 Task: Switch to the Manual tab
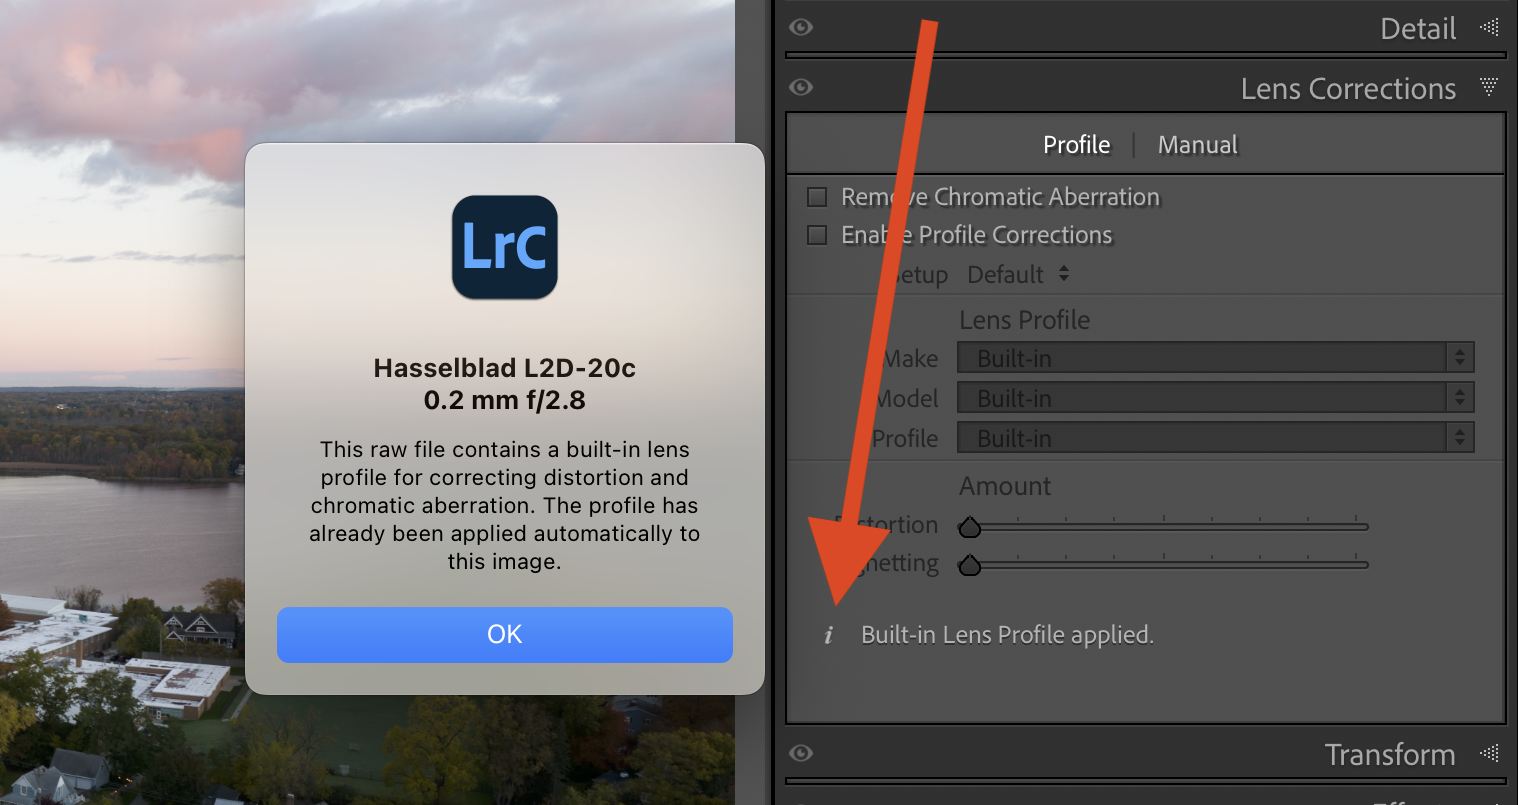point(1197,145)
